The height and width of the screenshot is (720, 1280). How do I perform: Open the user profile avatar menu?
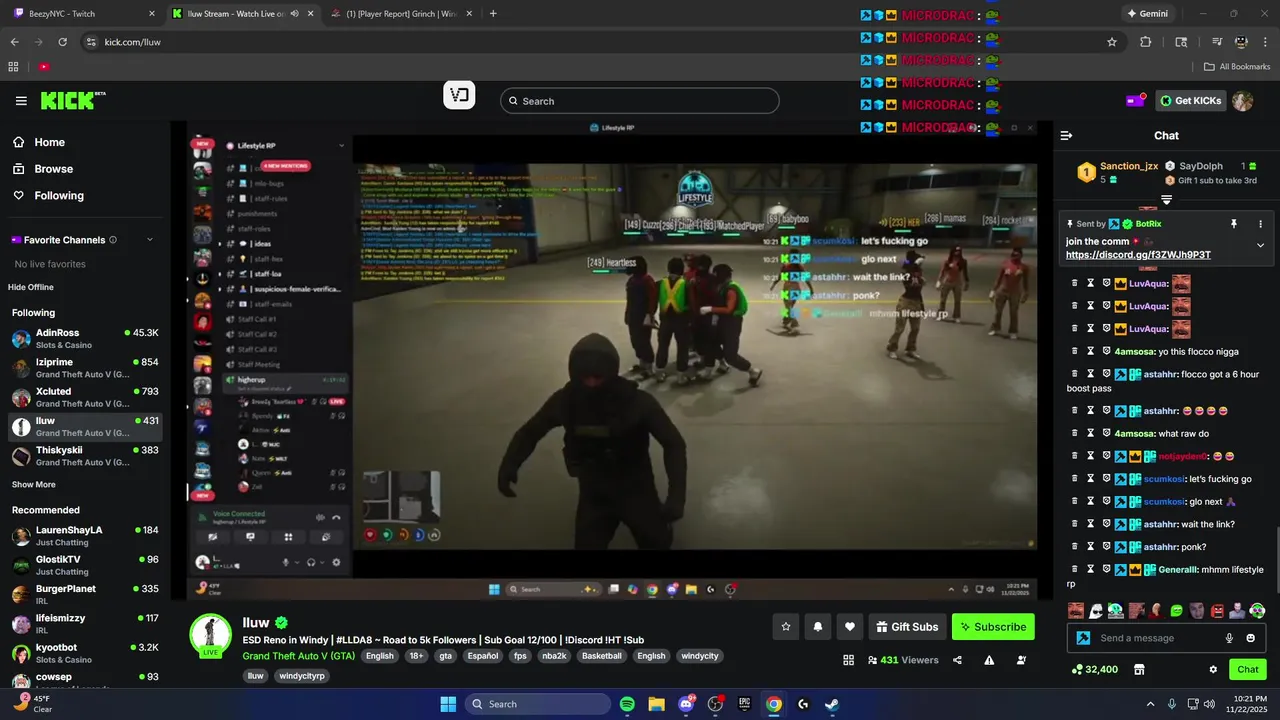(1242, 101)
